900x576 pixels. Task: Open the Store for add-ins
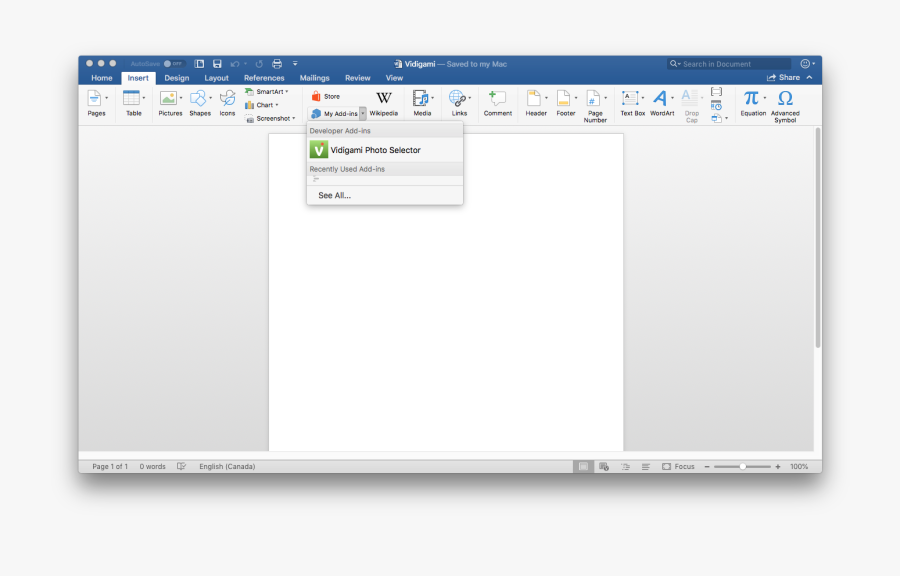tap(330, 95)
